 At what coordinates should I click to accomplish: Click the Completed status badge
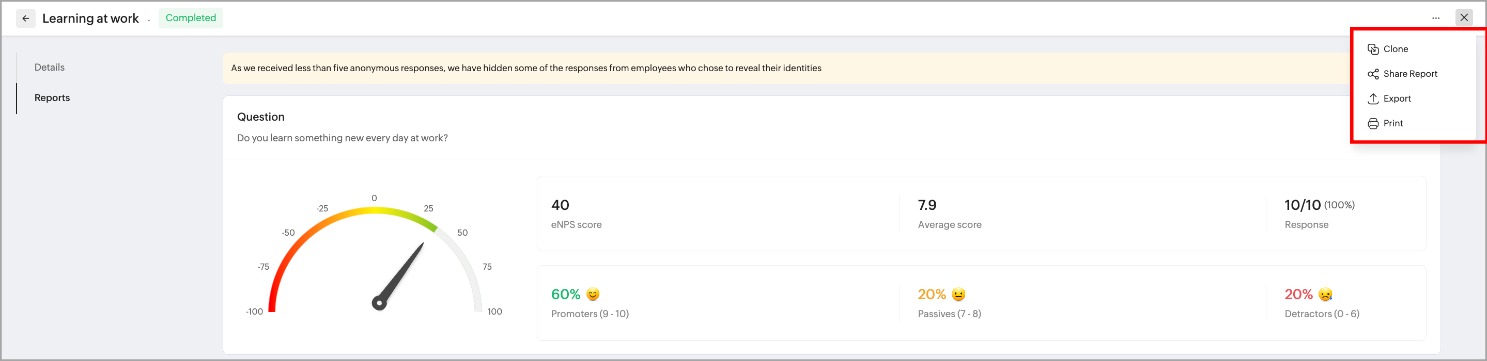pos(191,18)
